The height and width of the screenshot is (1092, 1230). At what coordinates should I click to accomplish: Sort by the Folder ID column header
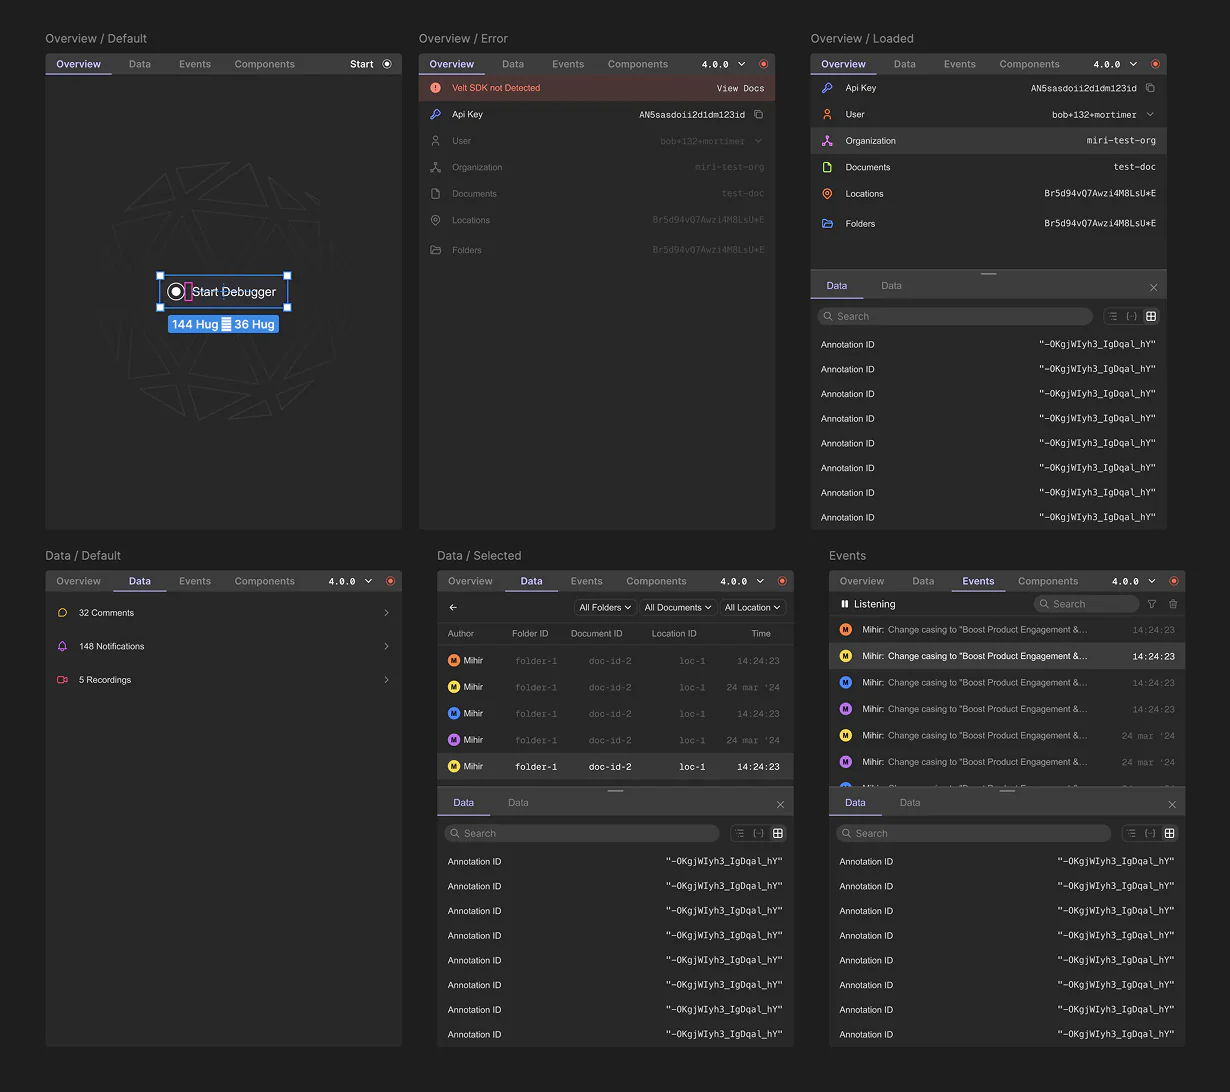click(x=530, y=633)
